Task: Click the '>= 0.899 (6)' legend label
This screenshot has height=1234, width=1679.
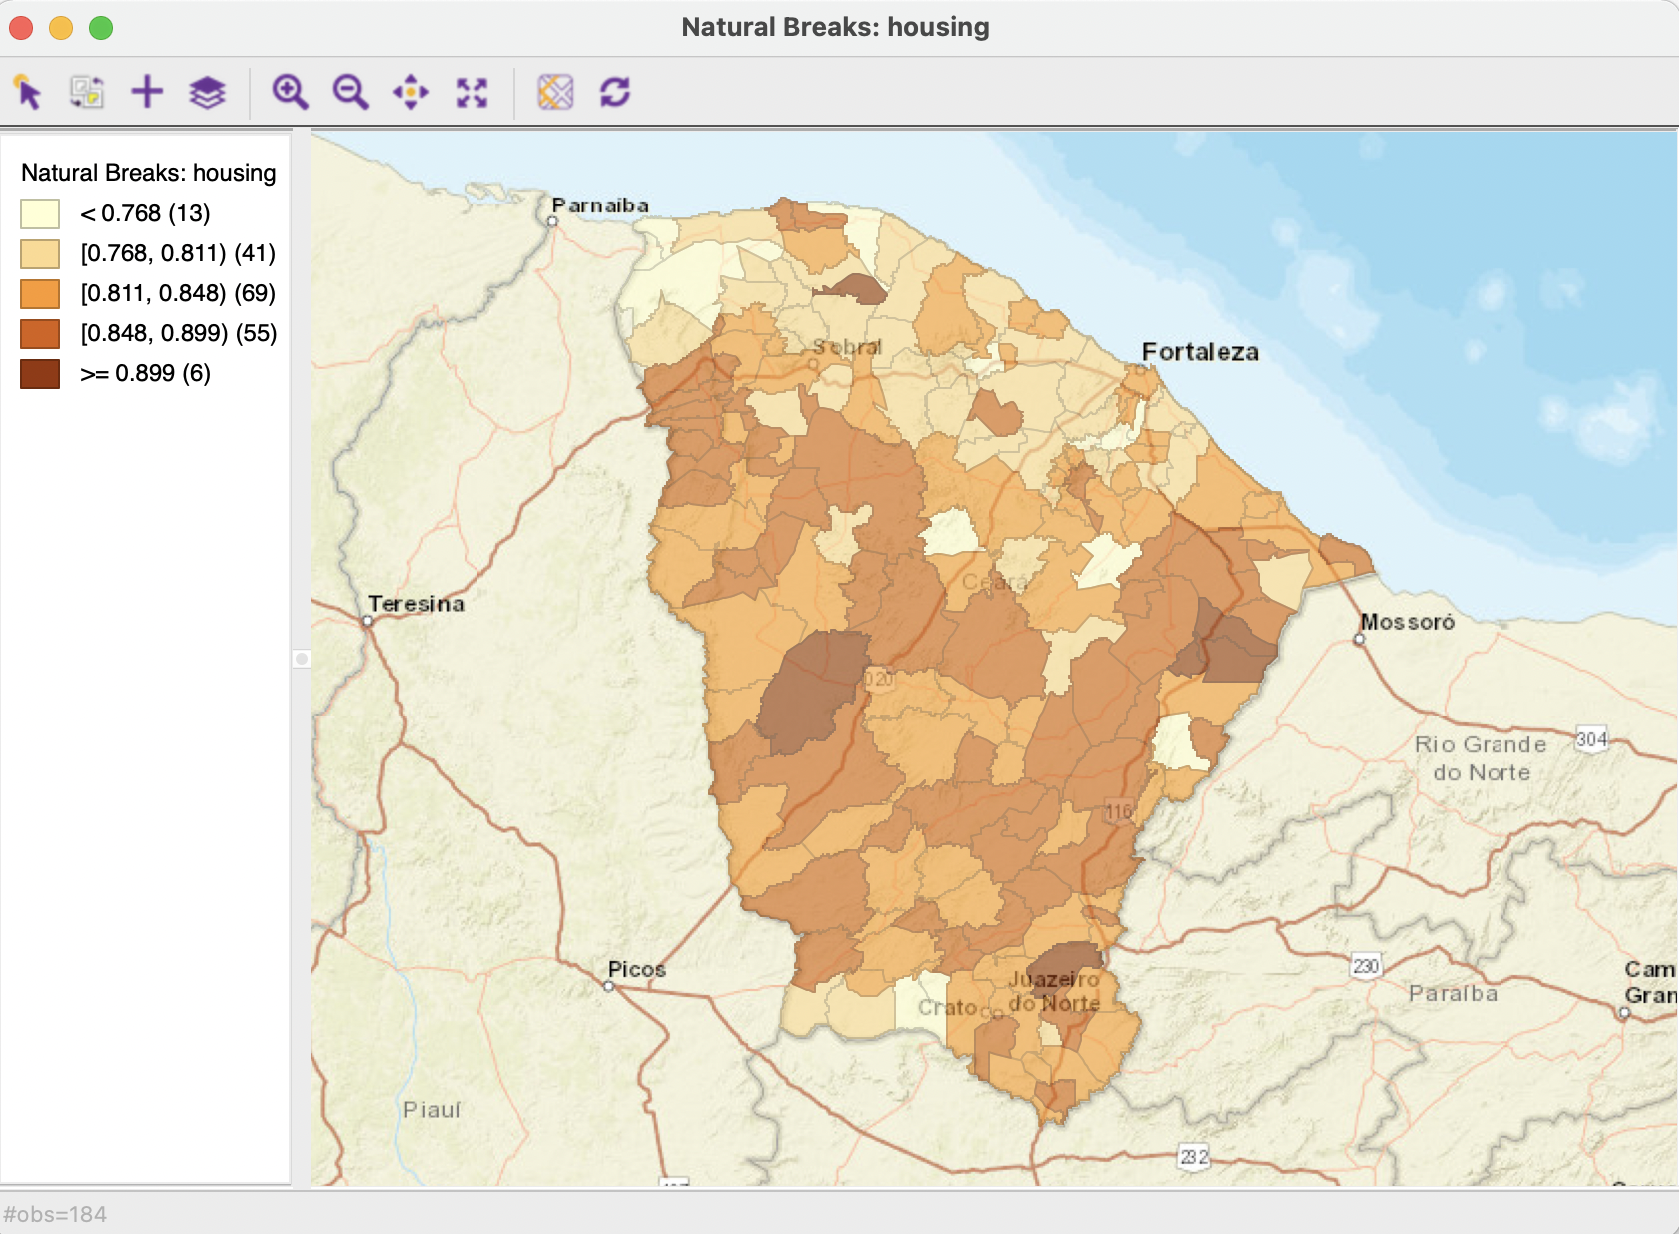Action: [145, 373]
